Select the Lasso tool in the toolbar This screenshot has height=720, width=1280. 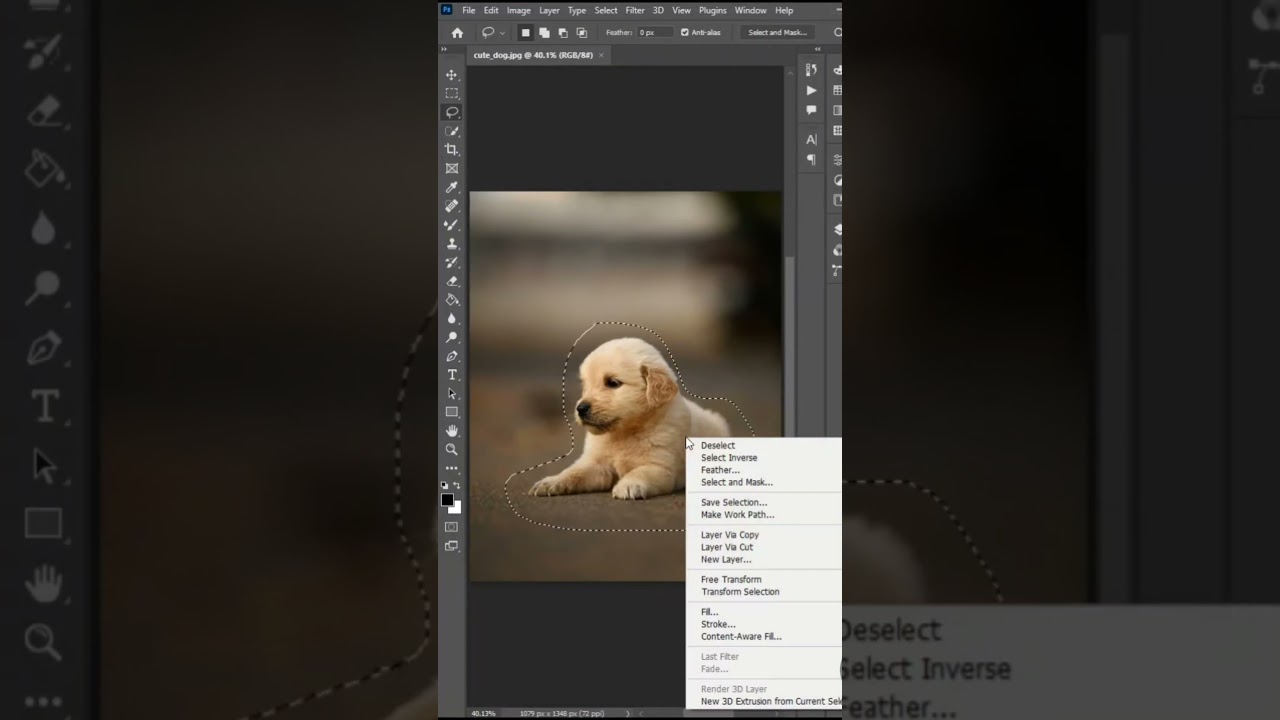(452, 112)
